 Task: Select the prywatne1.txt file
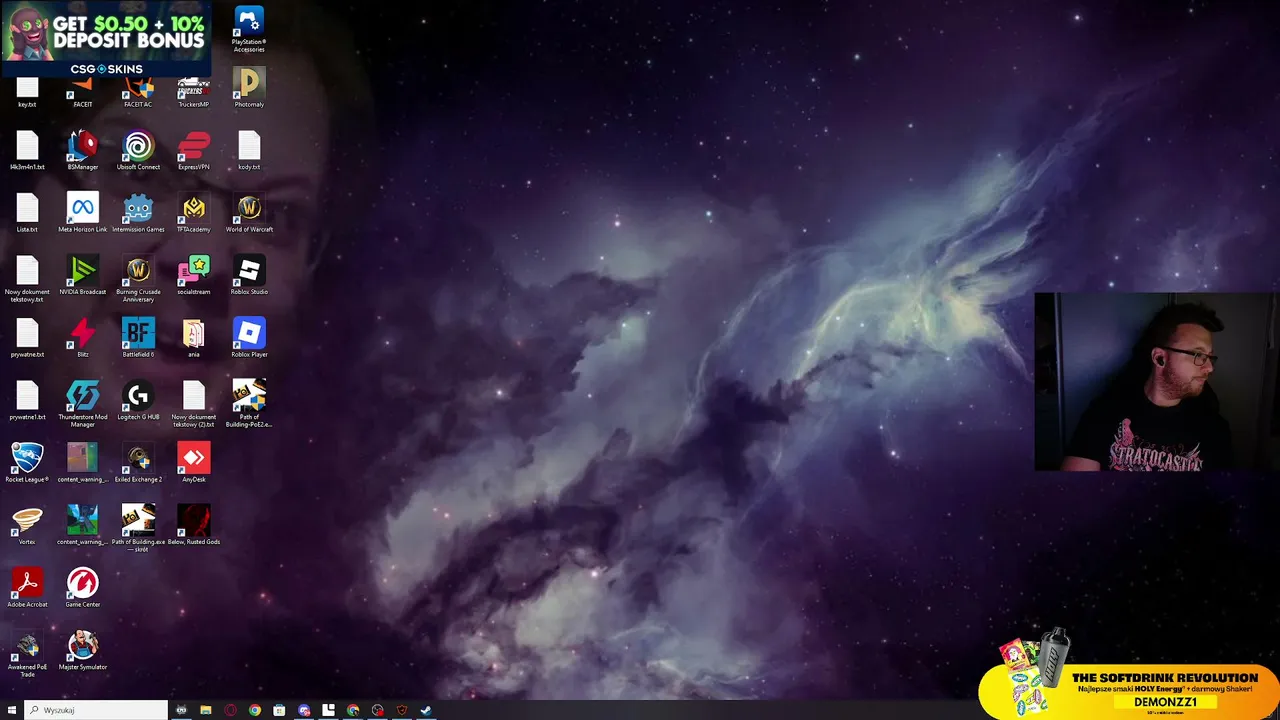point(27,401)
